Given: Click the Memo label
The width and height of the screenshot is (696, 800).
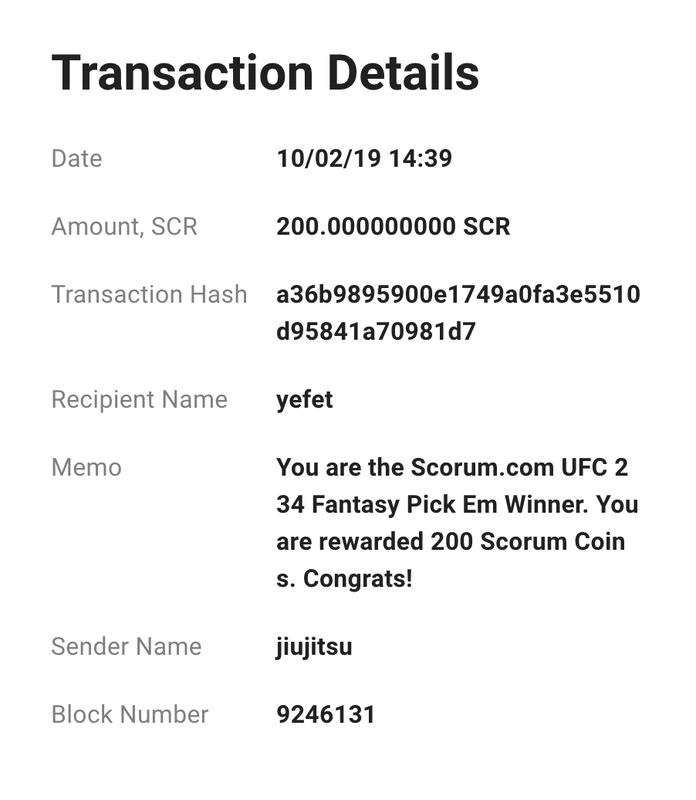Looking at the screenshot, I should coord(87,467).
